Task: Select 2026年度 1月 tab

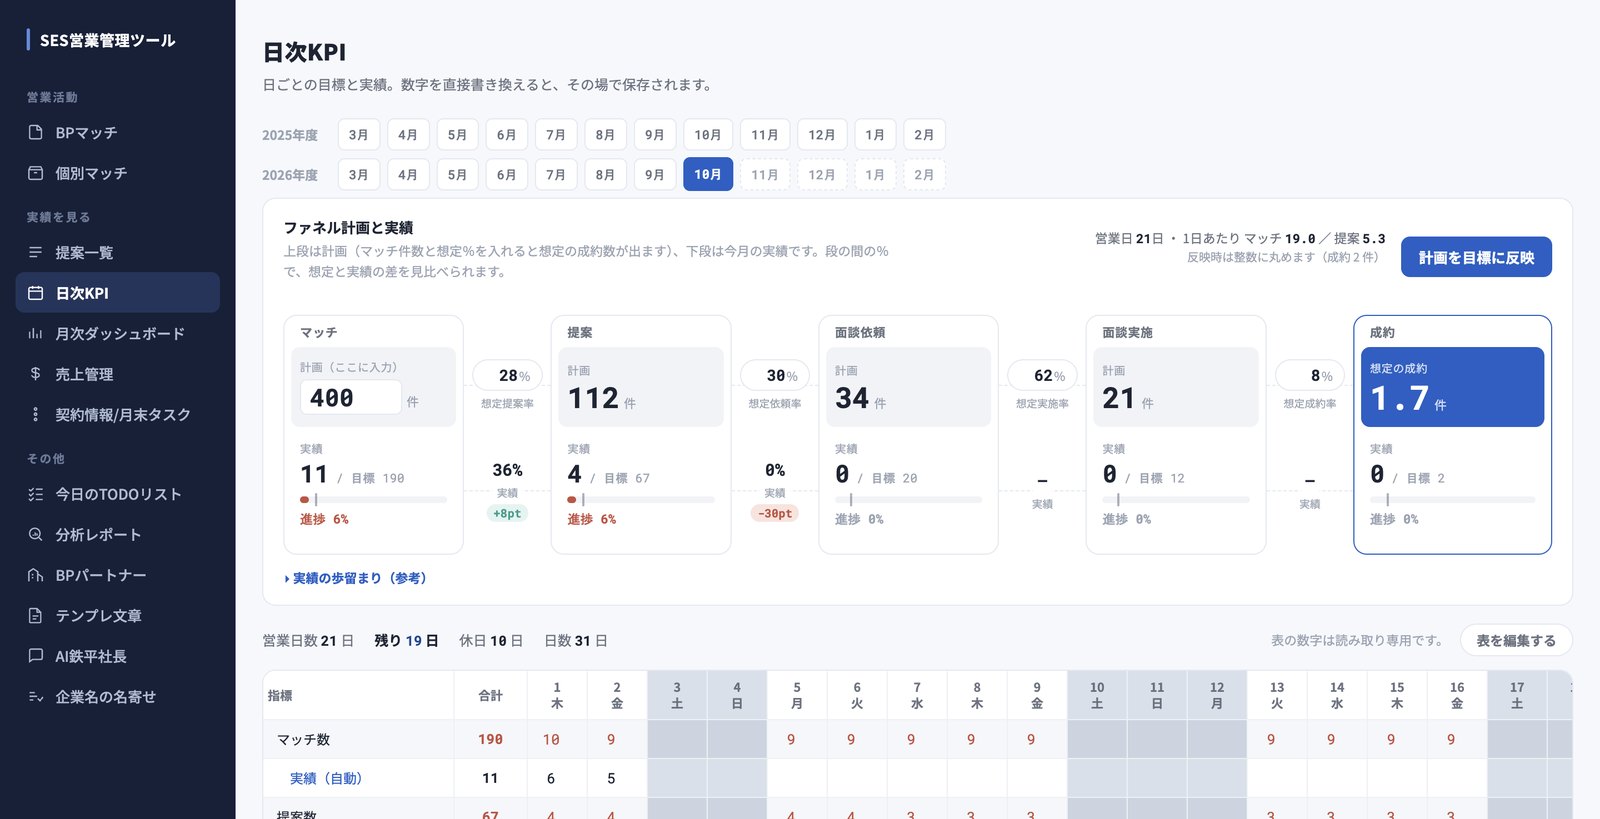Action: click(x=875, y=174)
